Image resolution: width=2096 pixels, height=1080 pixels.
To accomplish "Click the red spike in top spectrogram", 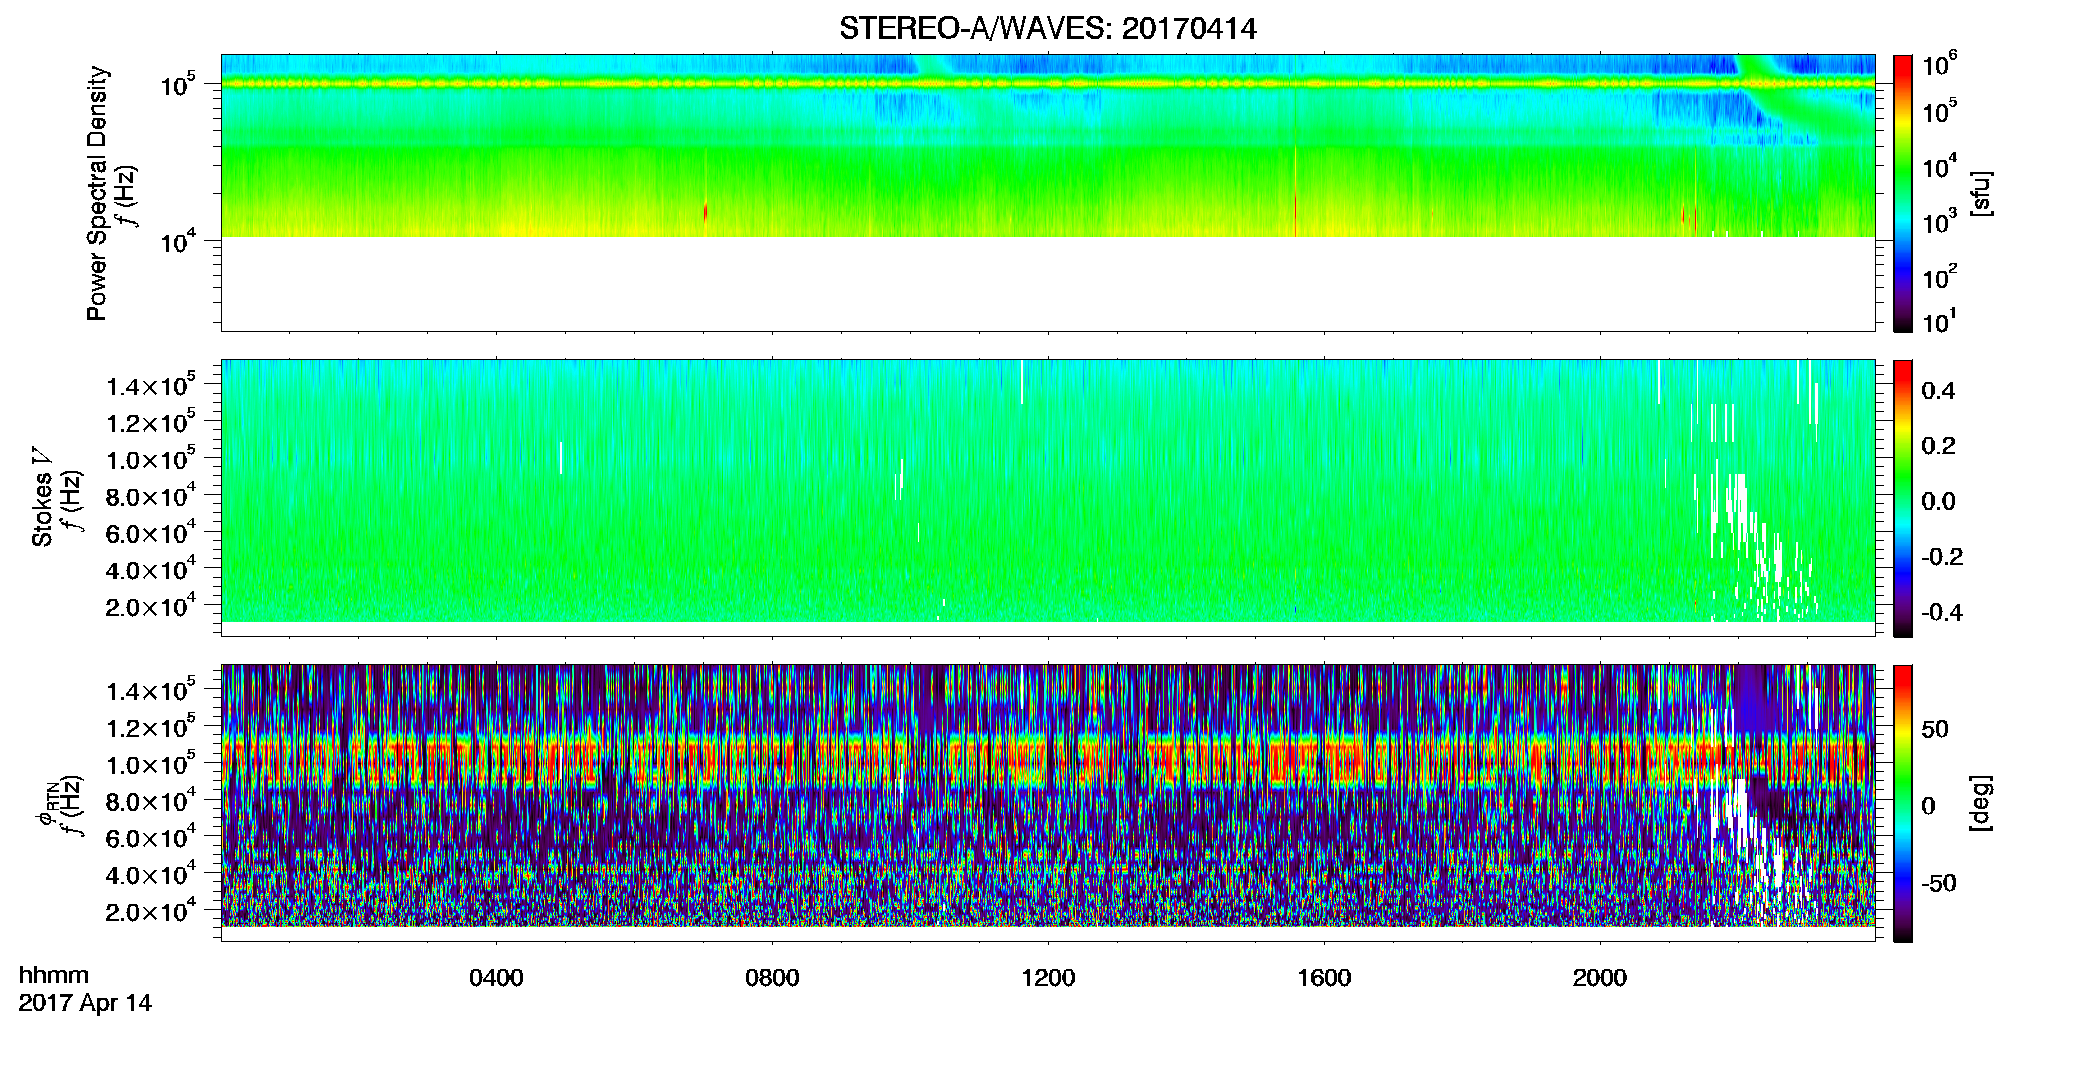I will tap(706, 213).
